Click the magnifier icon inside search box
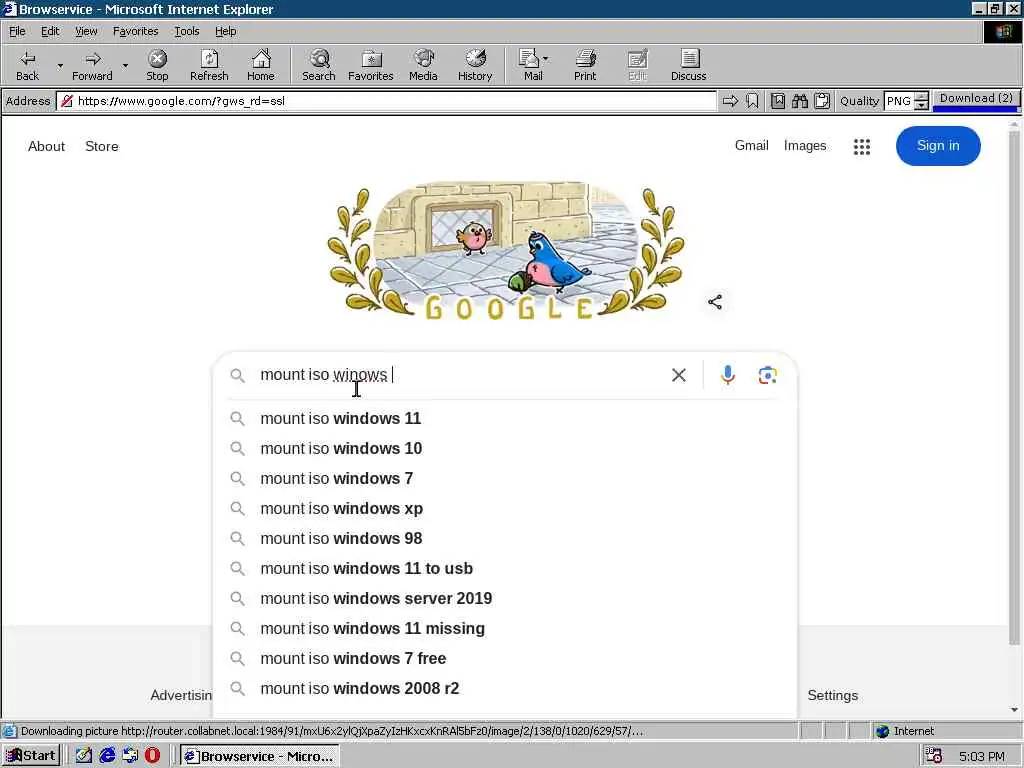 pyautogui.click(x=238, y=376)
